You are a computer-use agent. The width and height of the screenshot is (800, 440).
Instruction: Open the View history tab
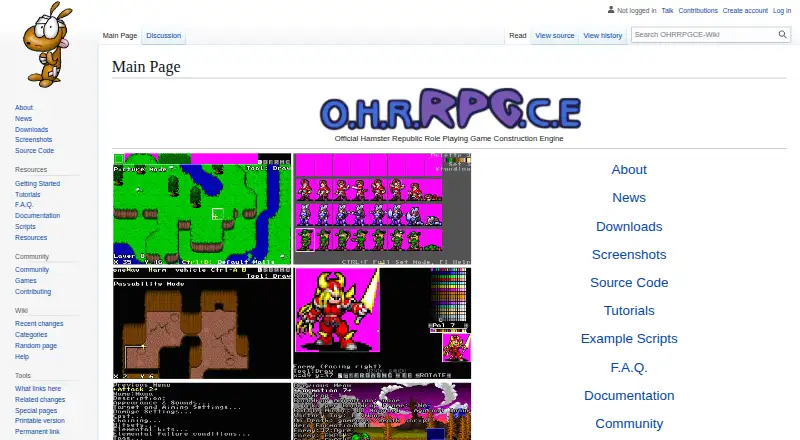pyautogui.click(x=603, y=35)
